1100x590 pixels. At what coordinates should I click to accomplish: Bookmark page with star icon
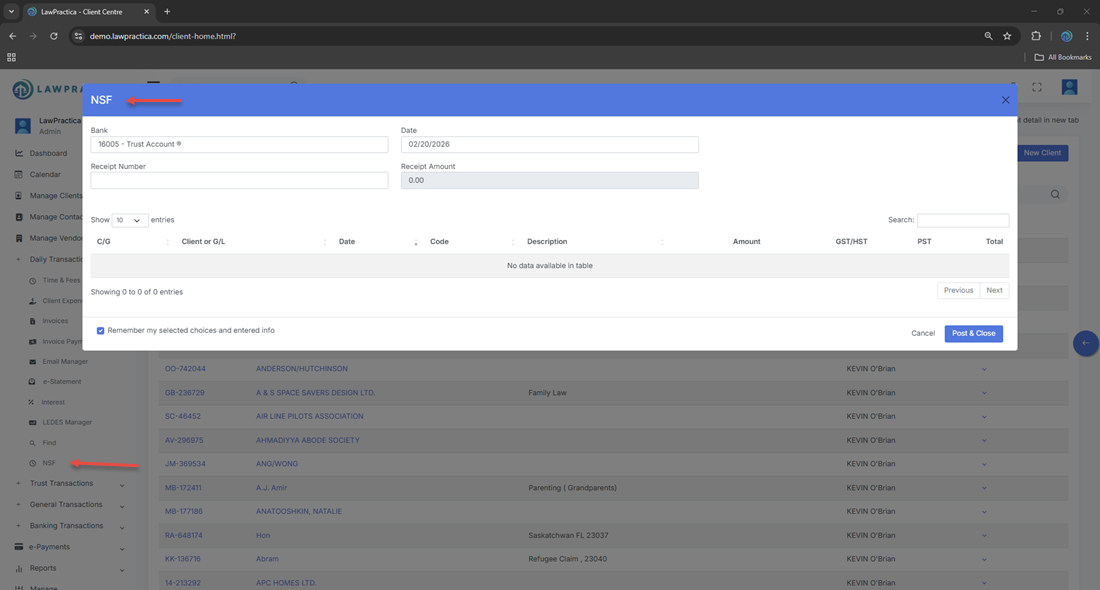coord(1007,36)
